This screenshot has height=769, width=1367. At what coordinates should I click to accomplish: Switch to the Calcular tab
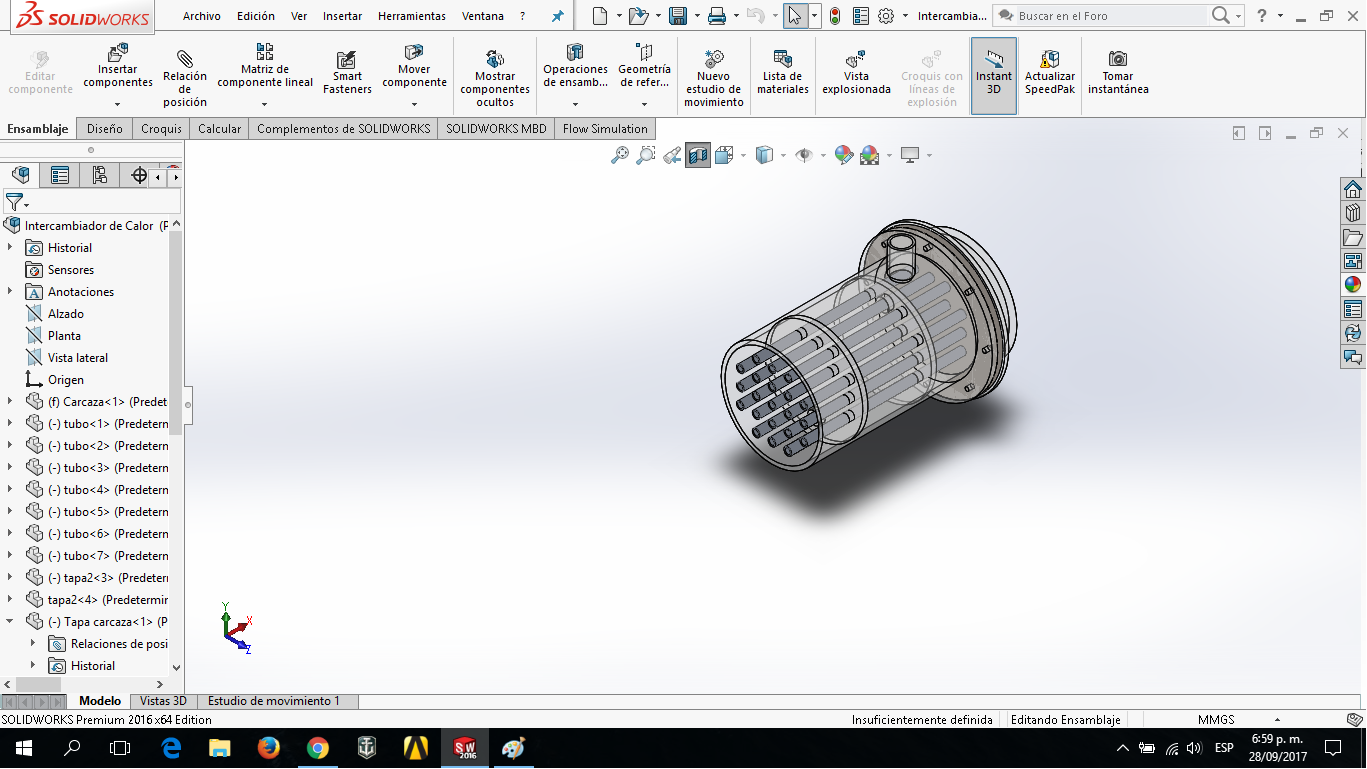click(x=219, y=128)
